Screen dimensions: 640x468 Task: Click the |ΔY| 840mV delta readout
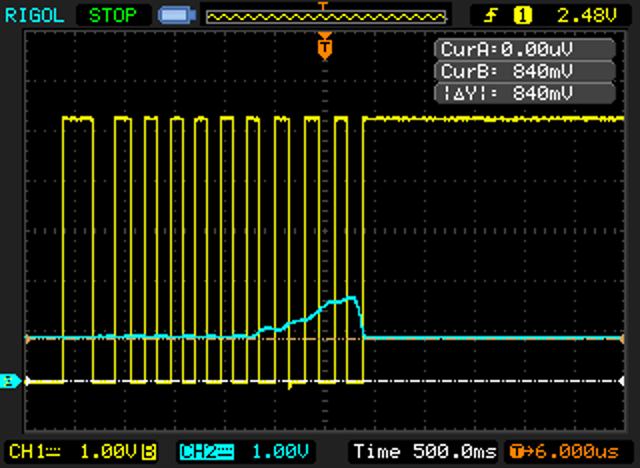[525, 93]
